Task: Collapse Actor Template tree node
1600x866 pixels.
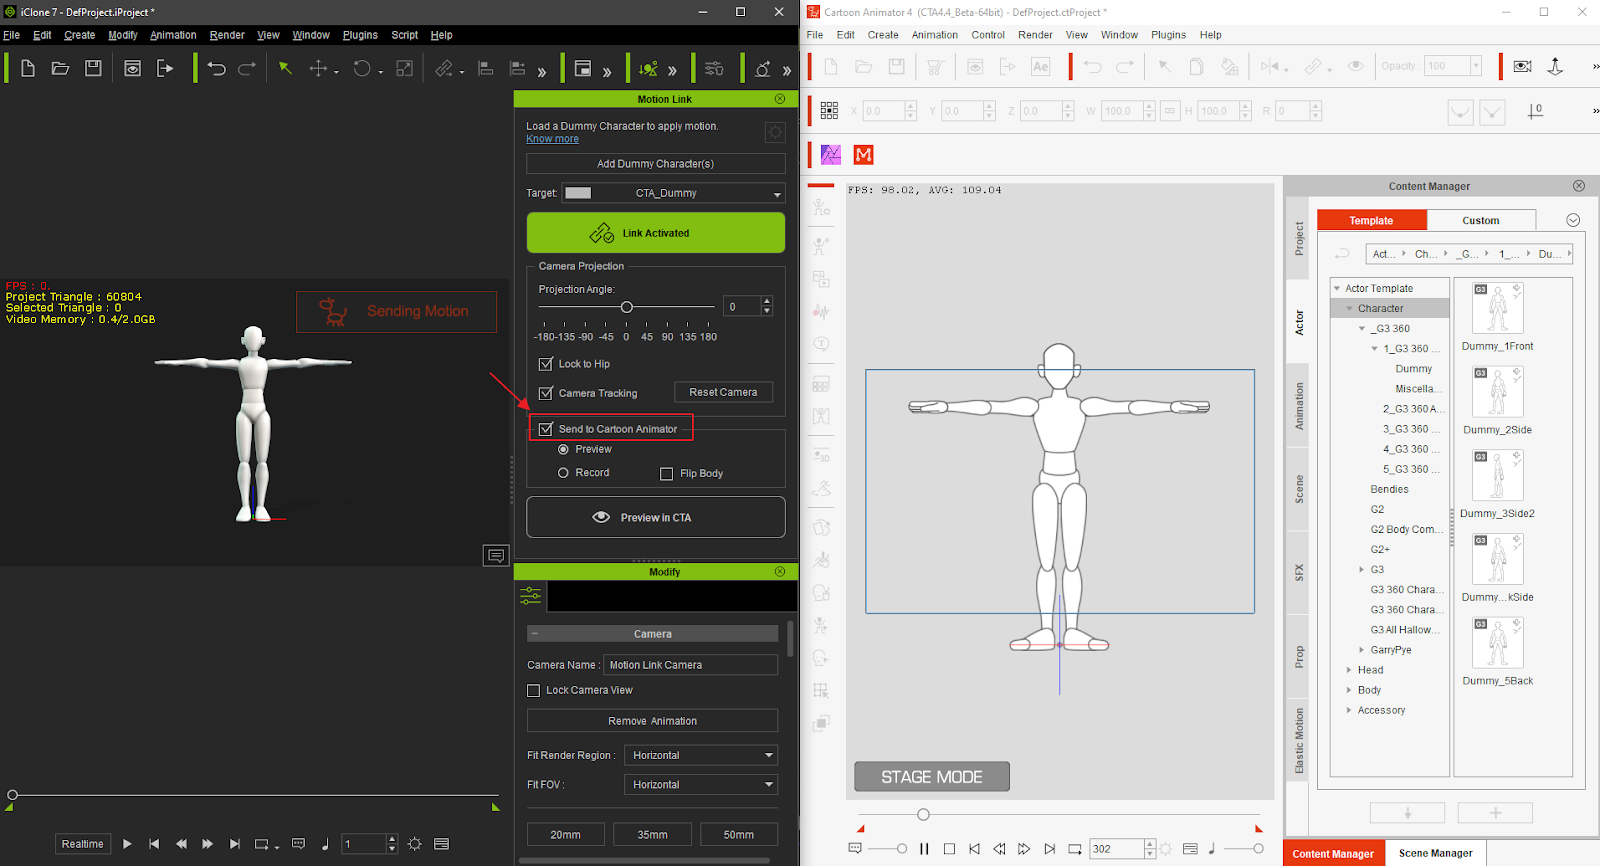Action: [1337, 288]
